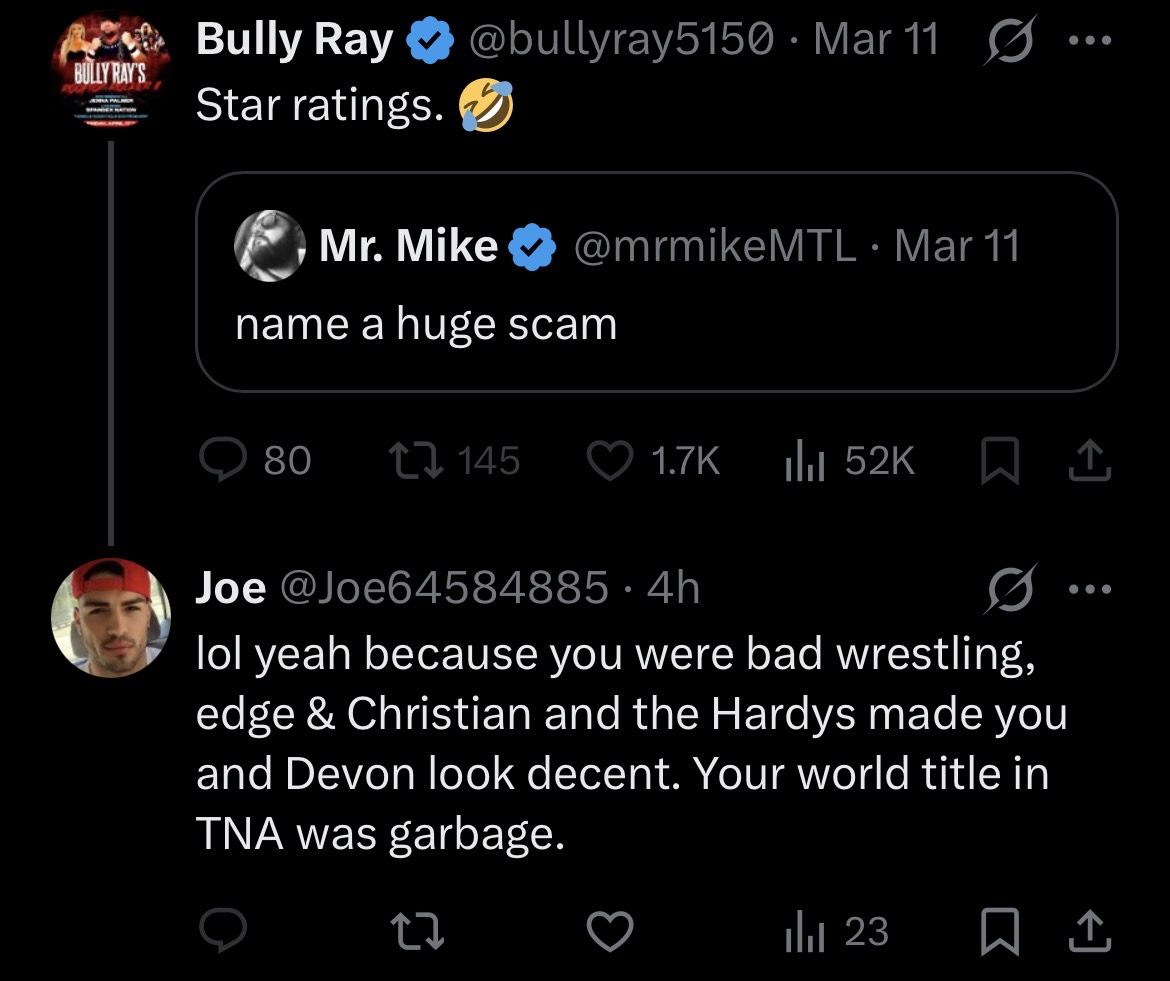The width and height of the screenshot is (1170, 981).
Task: Reply to Bully Ray's tweet
Action: [254, 460]
